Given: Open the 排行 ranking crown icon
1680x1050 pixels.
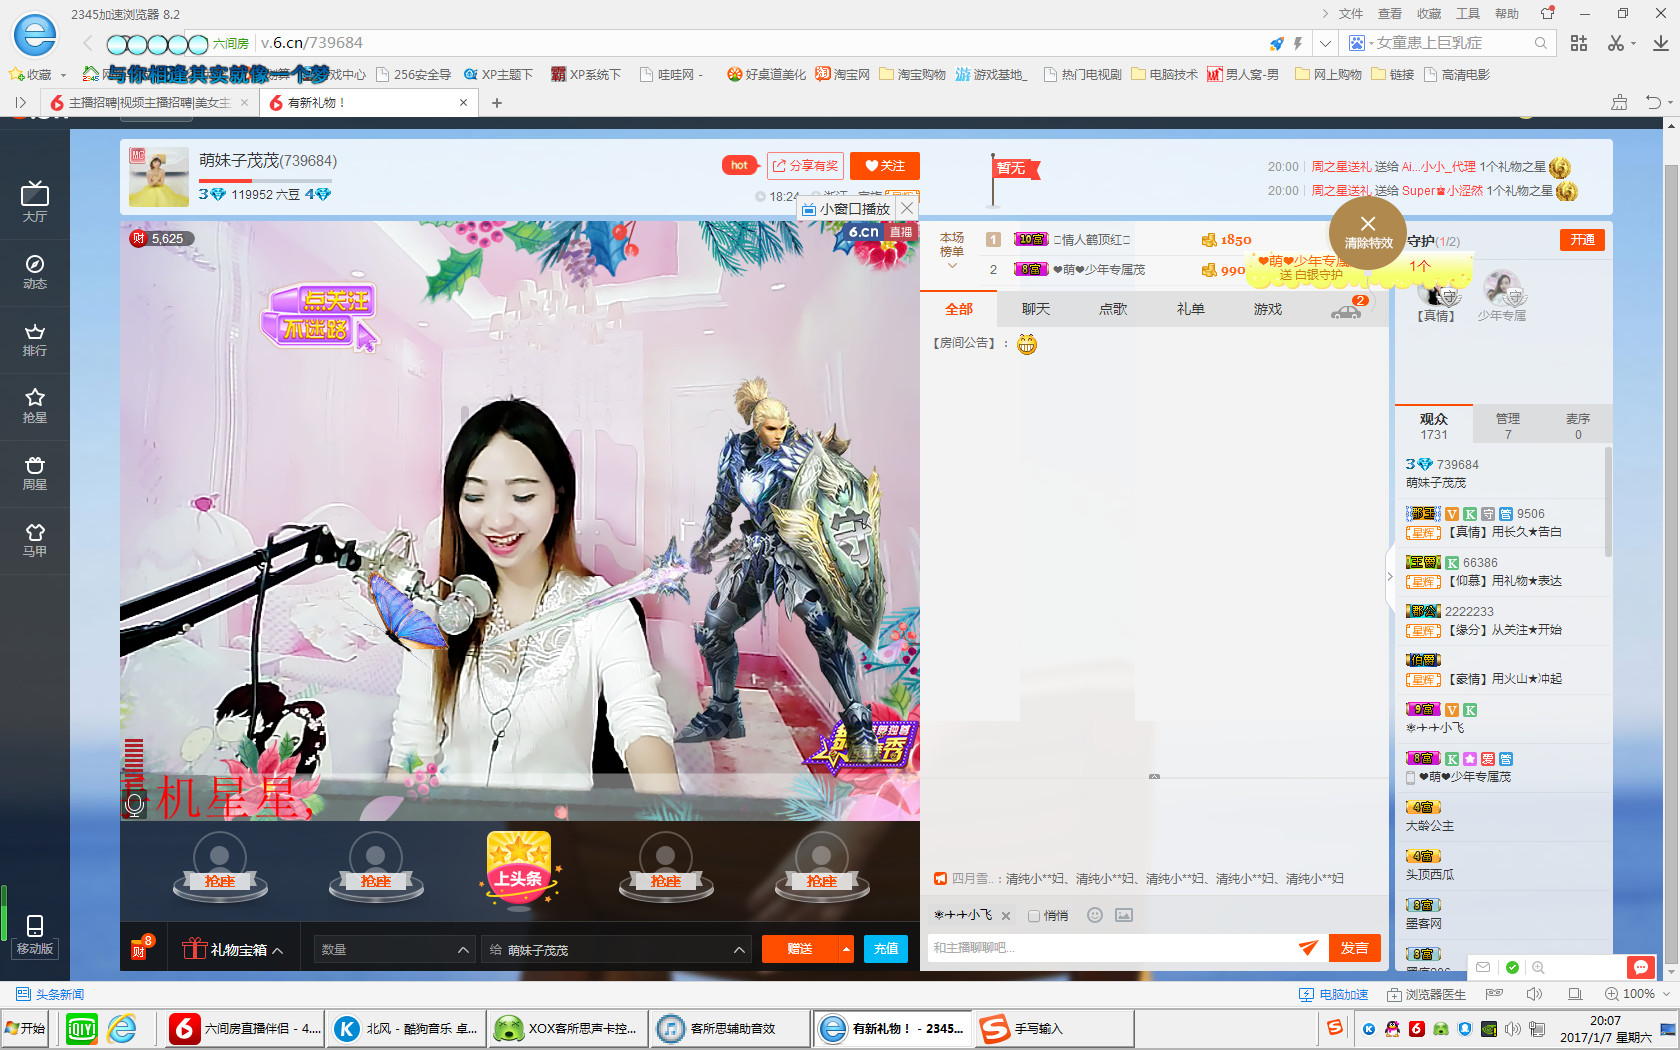Looking at the screenshot, I should point(35,339).
